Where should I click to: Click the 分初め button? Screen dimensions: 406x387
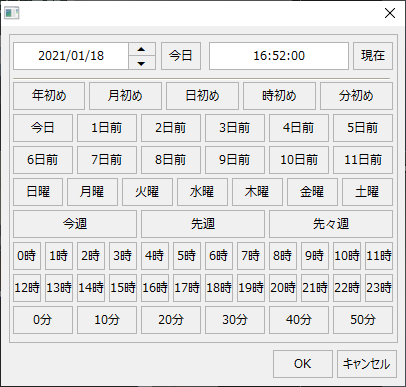coord(356,96)
